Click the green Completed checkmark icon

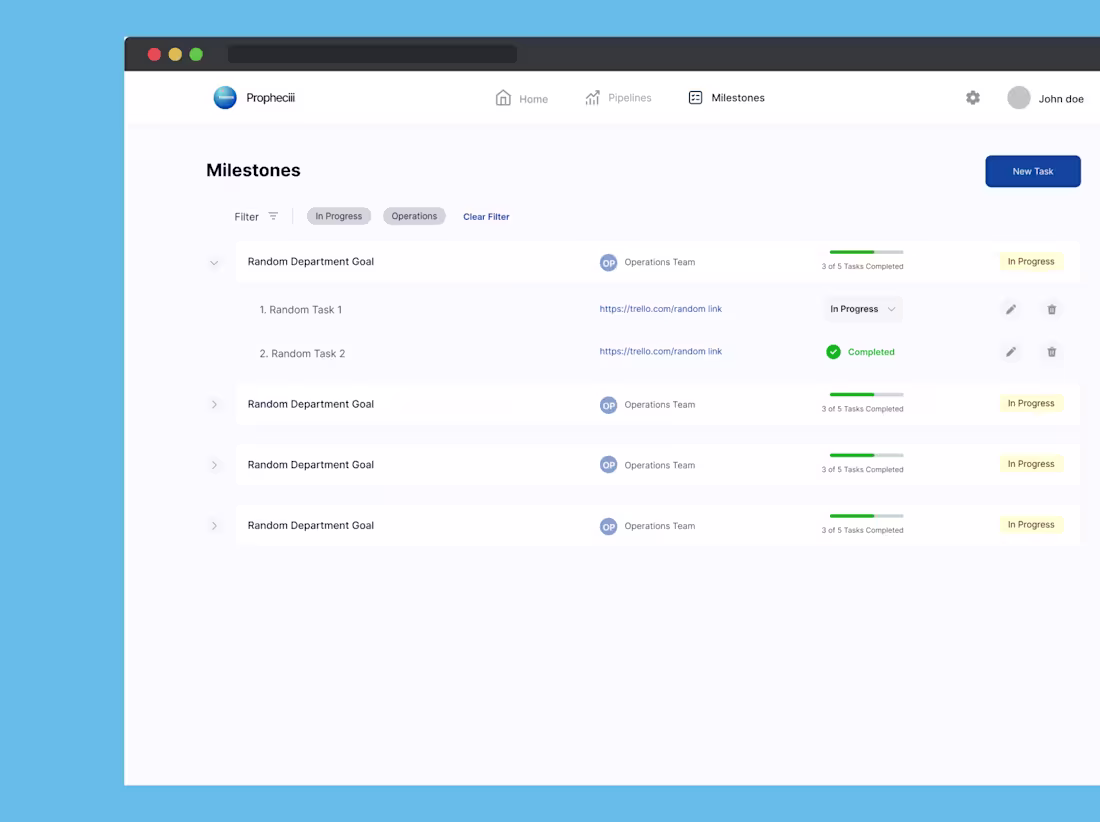tap(833, 351)
